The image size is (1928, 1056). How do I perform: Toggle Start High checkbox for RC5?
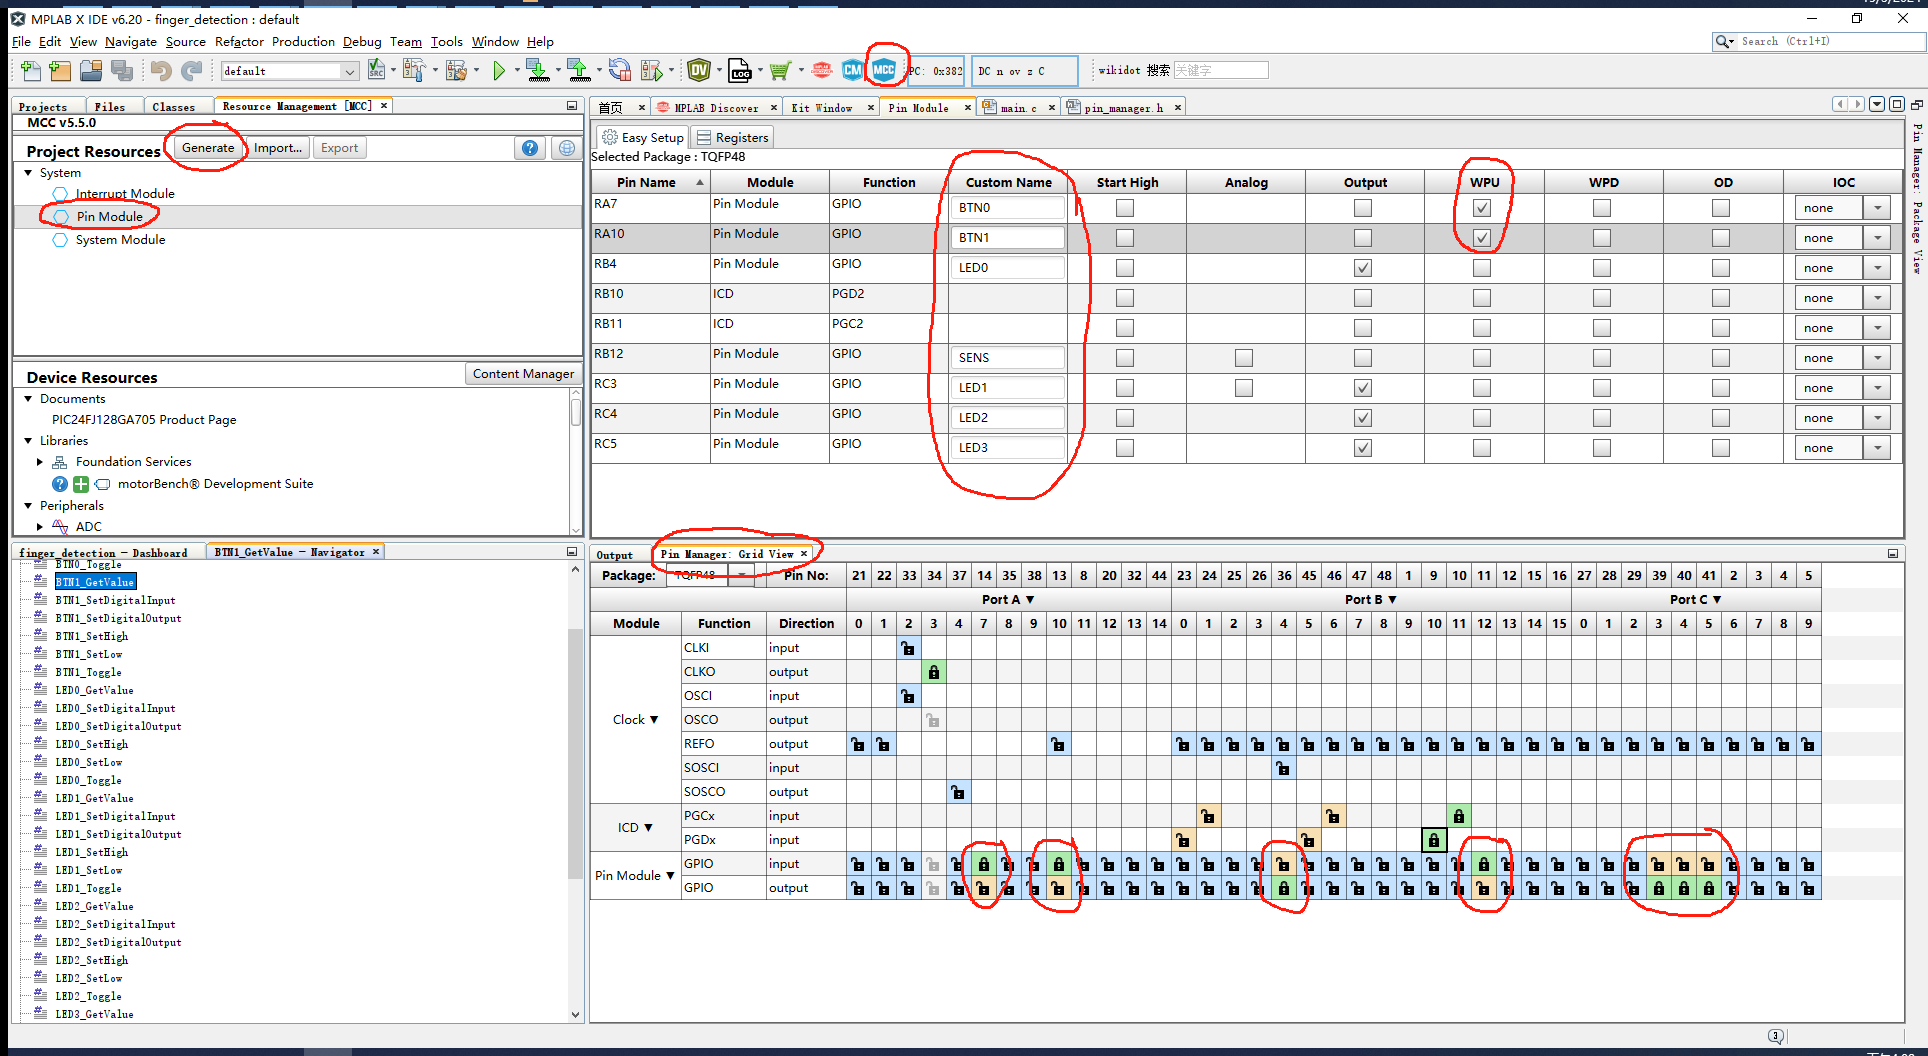pos(1125,448)
